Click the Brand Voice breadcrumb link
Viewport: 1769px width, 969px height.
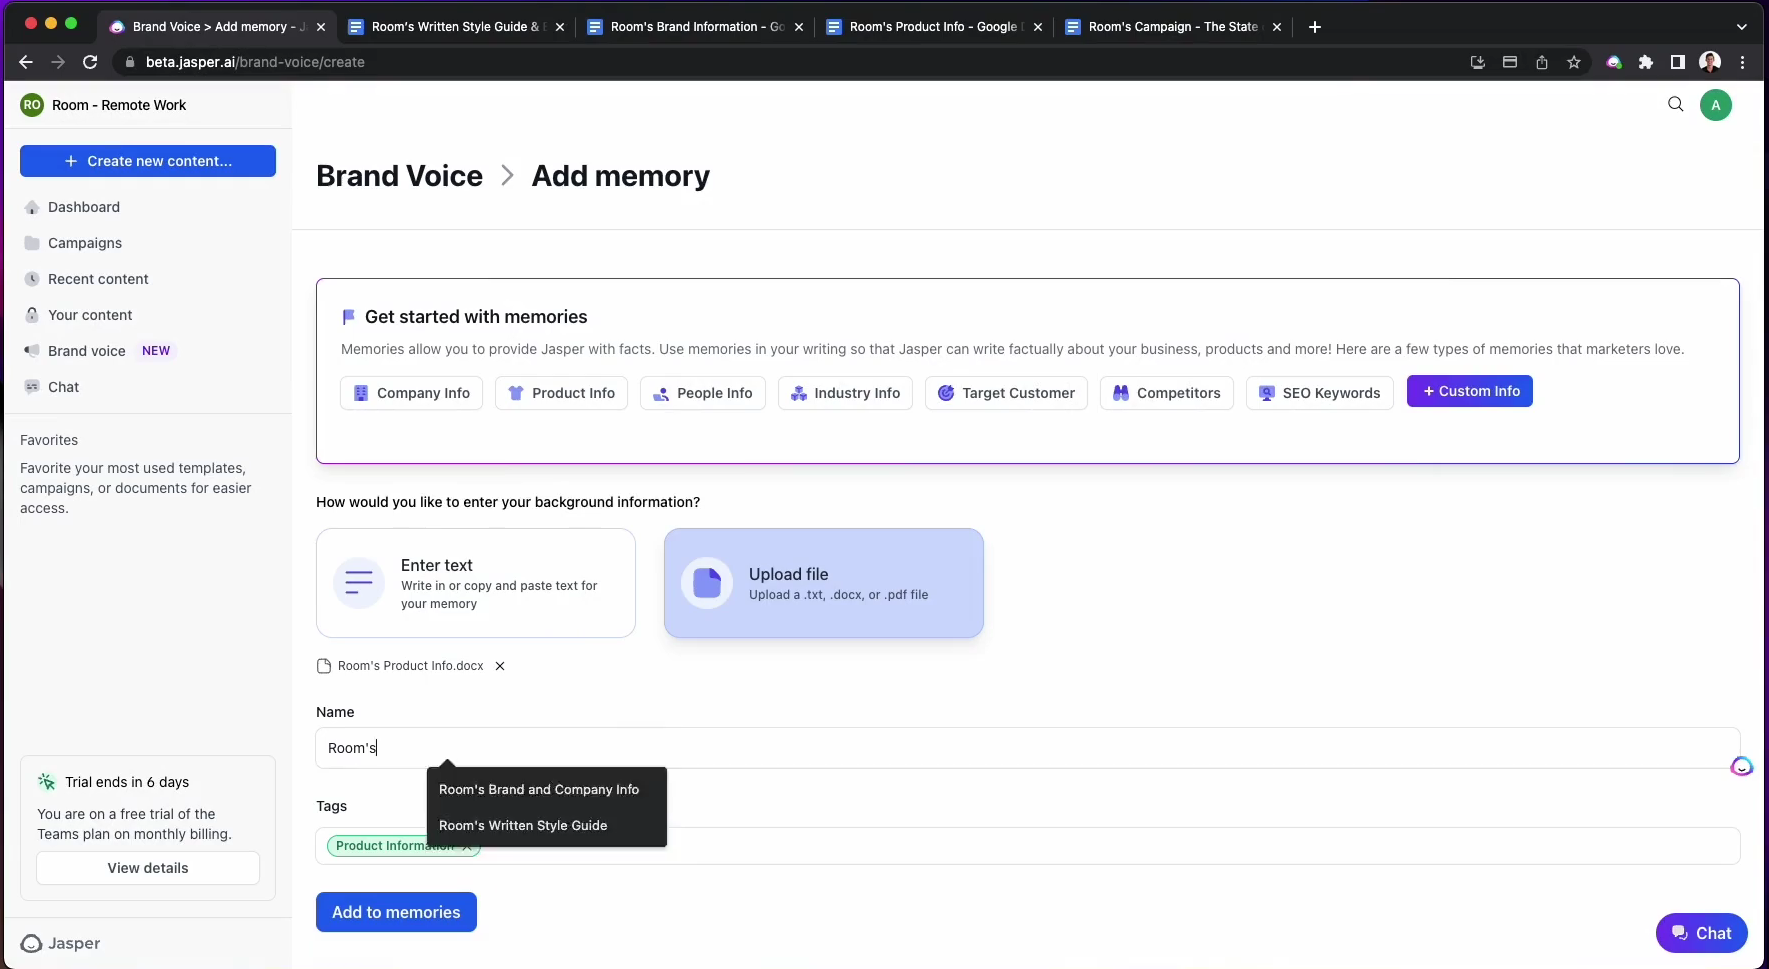pos(399,176)
